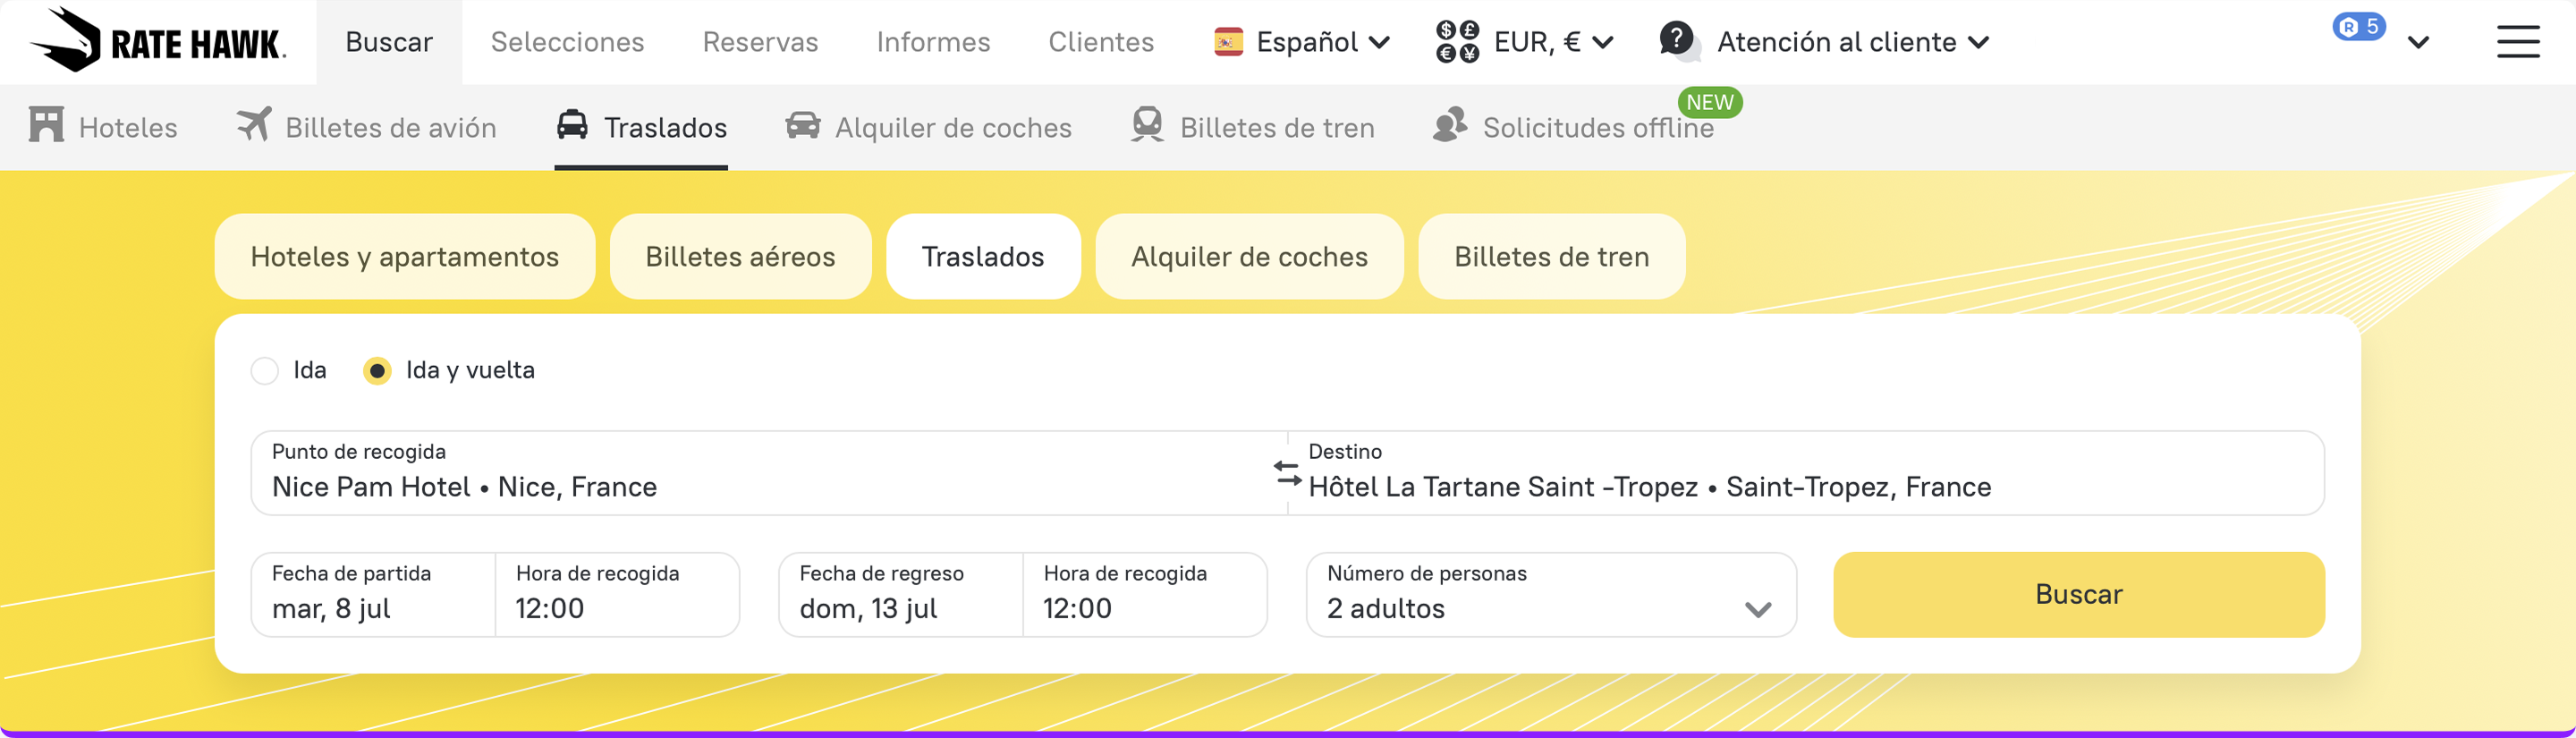Open the Español language dropdown

1302,42
